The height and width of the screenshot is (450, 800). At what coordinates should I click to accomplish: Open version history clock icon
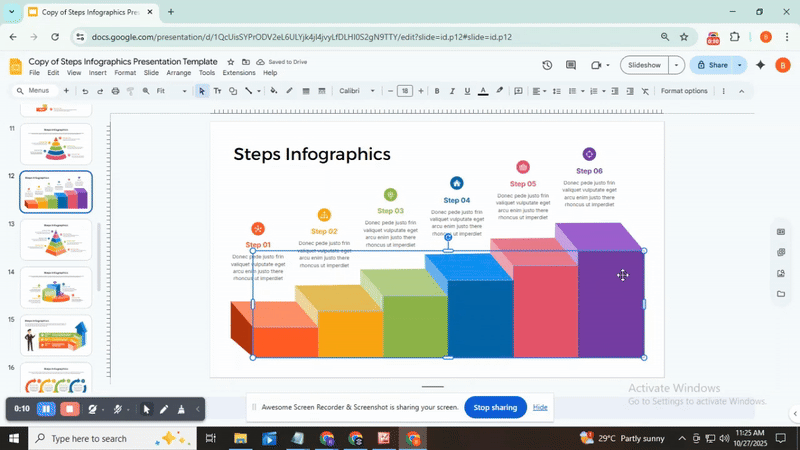[547, 65]
